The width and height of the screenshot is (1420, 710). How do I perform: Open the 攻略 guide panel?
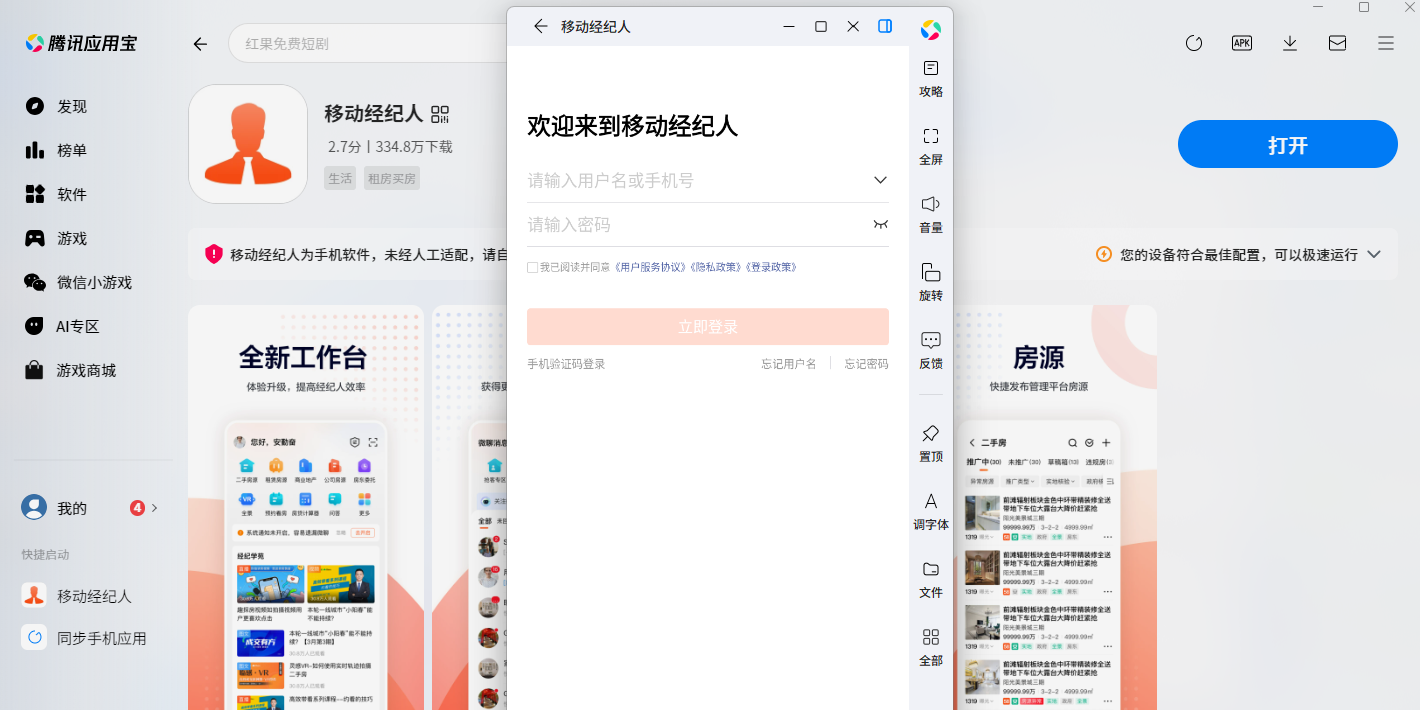pos(931,78)
